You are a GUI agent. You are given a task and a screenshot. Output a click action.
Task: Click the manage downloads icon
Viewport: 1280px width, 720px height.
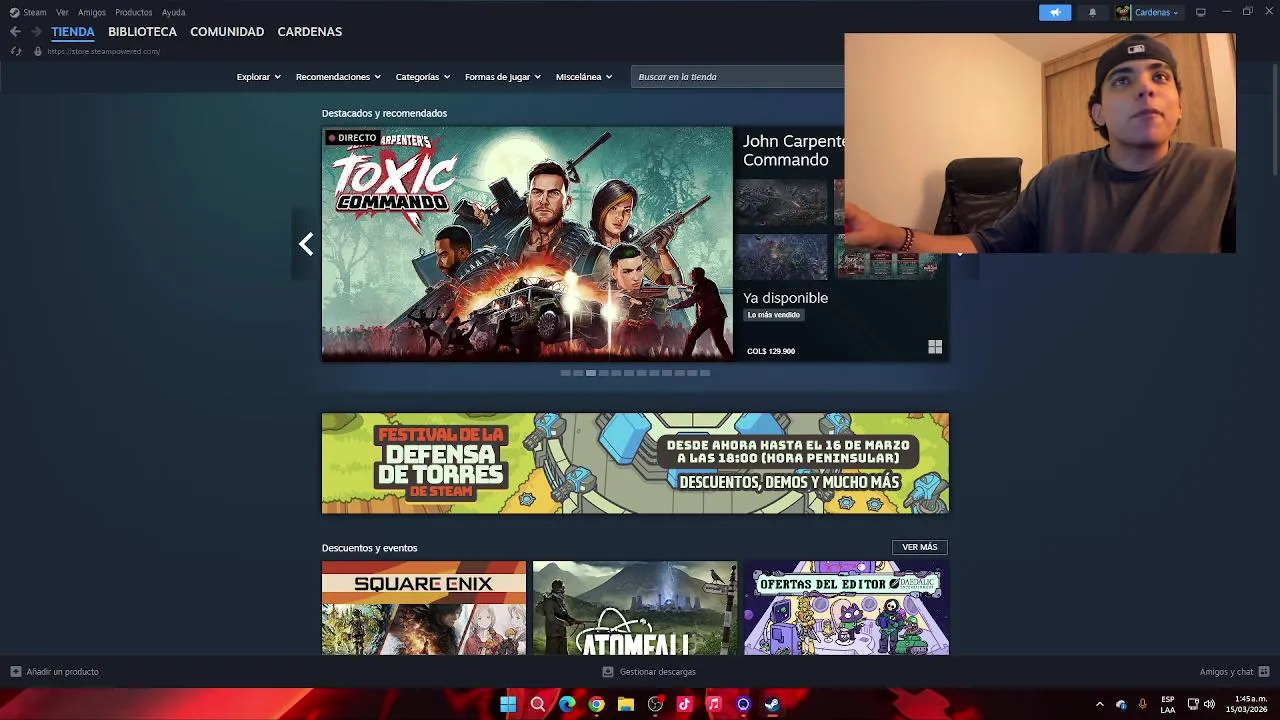tap(608, 672)
